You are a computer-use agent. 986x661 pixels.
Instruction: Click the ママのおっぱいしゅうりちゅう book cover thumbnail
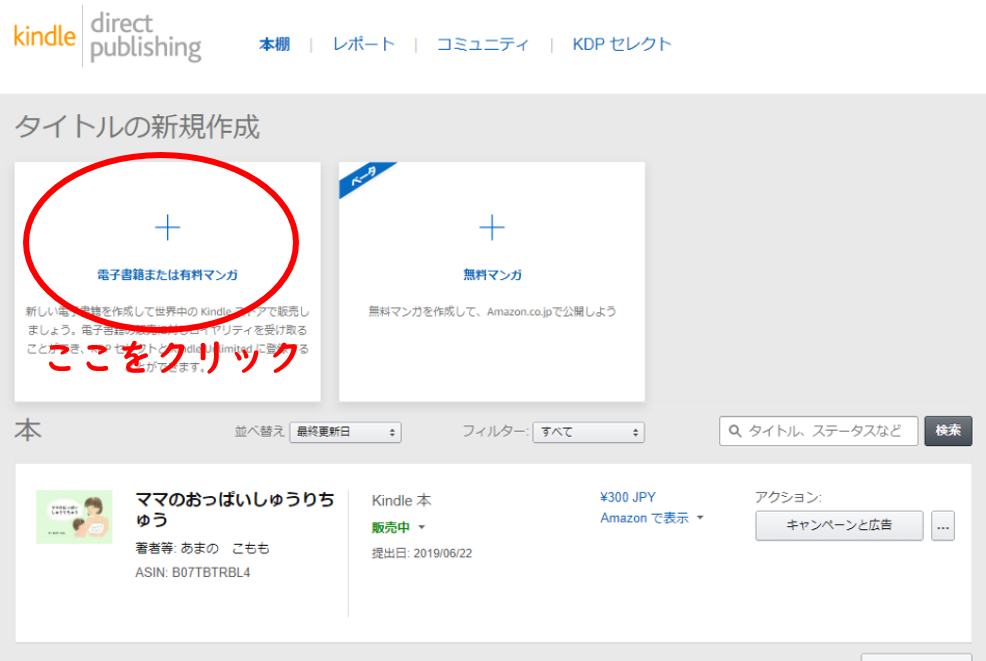(74, 517)
